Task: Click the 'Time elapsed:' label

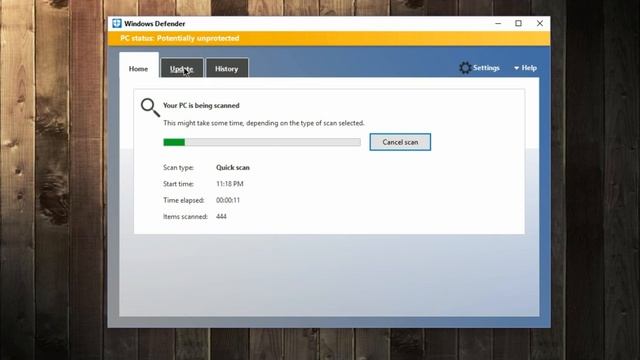Action: click(183, 200)
